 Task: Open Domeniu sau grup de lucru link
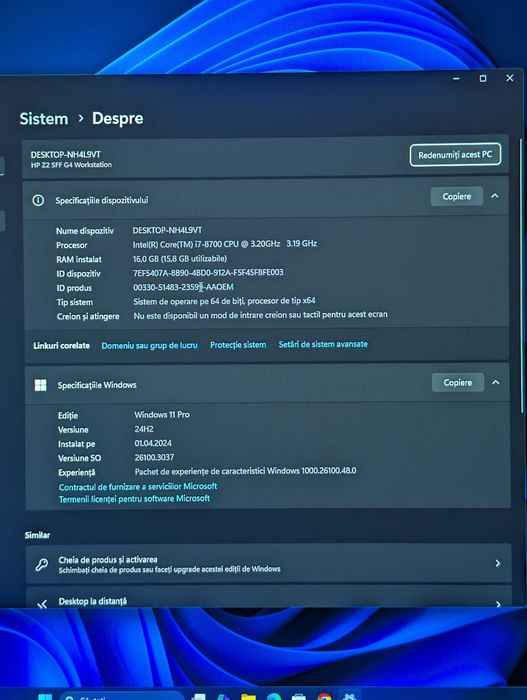click(149, 346)
